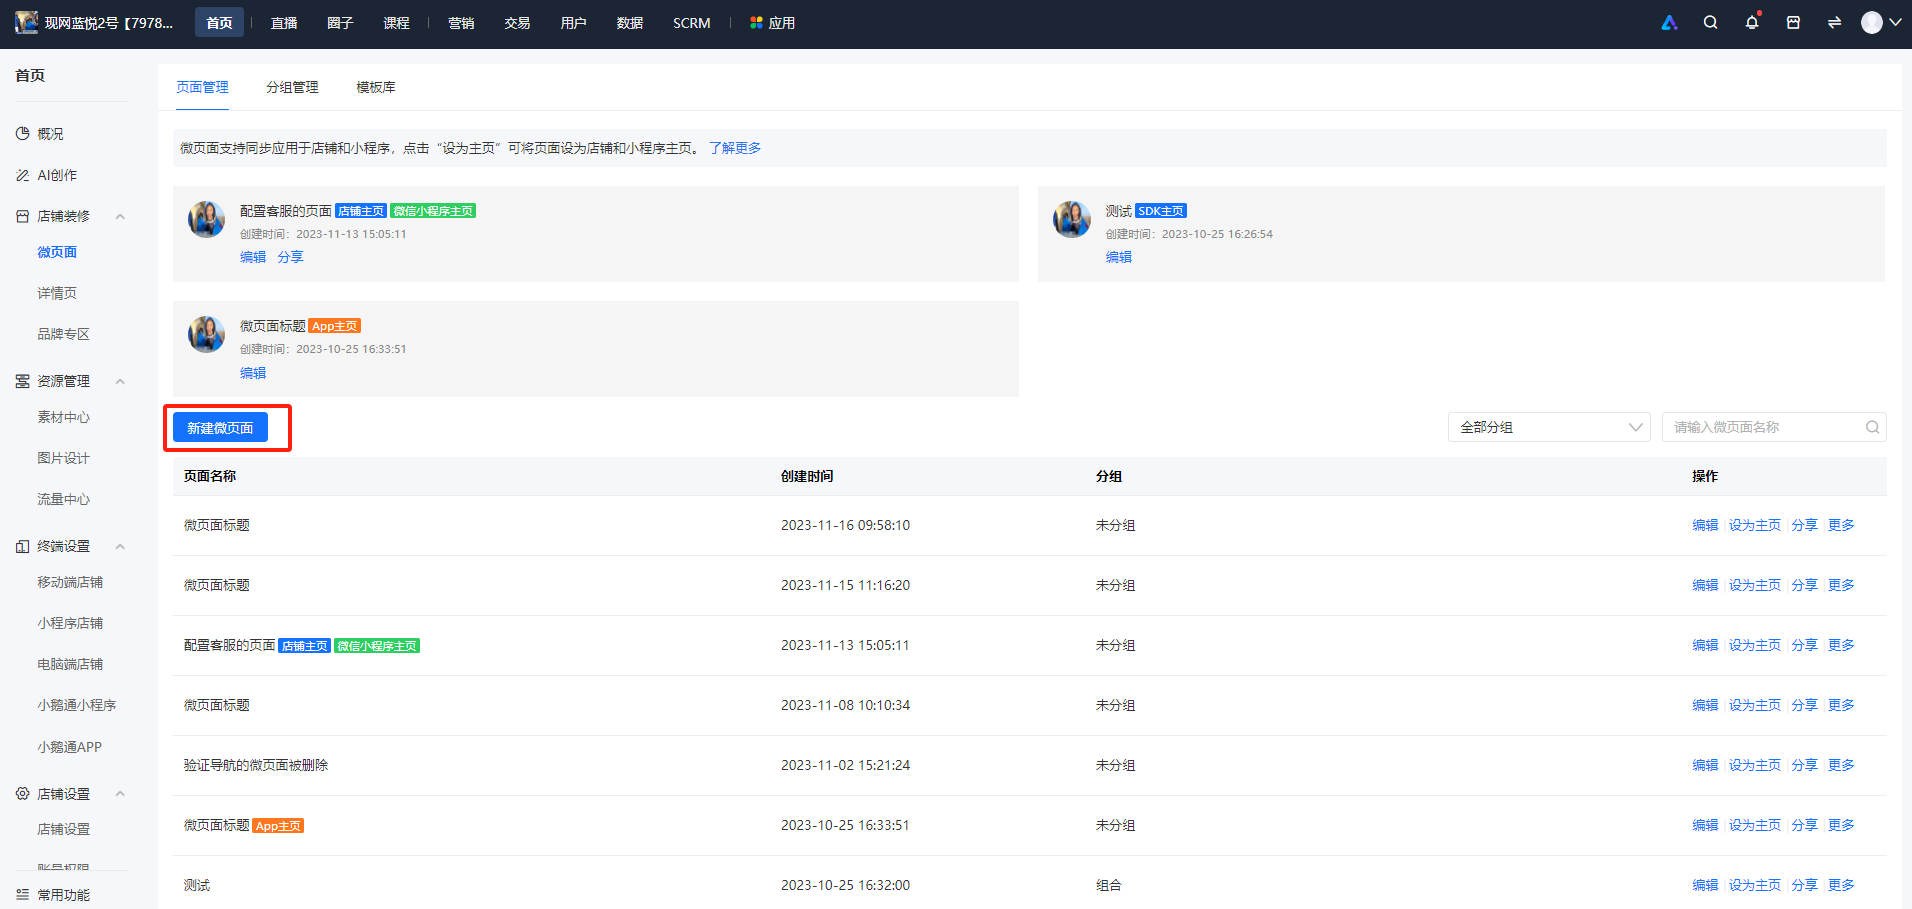
Task: Click the switch account arrows icon
Action: pos(1834,23)
